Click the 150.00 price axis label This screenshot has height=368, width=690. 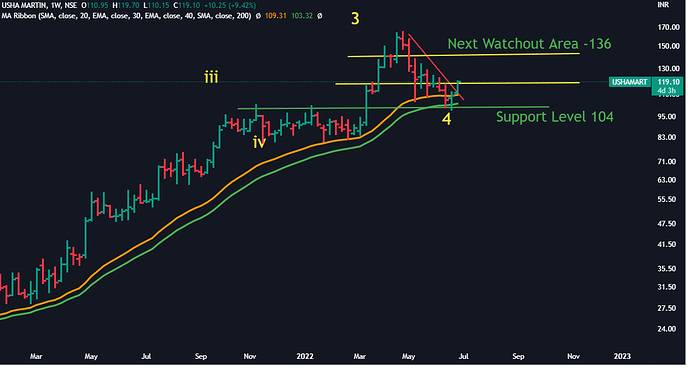[x=668, y=46]
